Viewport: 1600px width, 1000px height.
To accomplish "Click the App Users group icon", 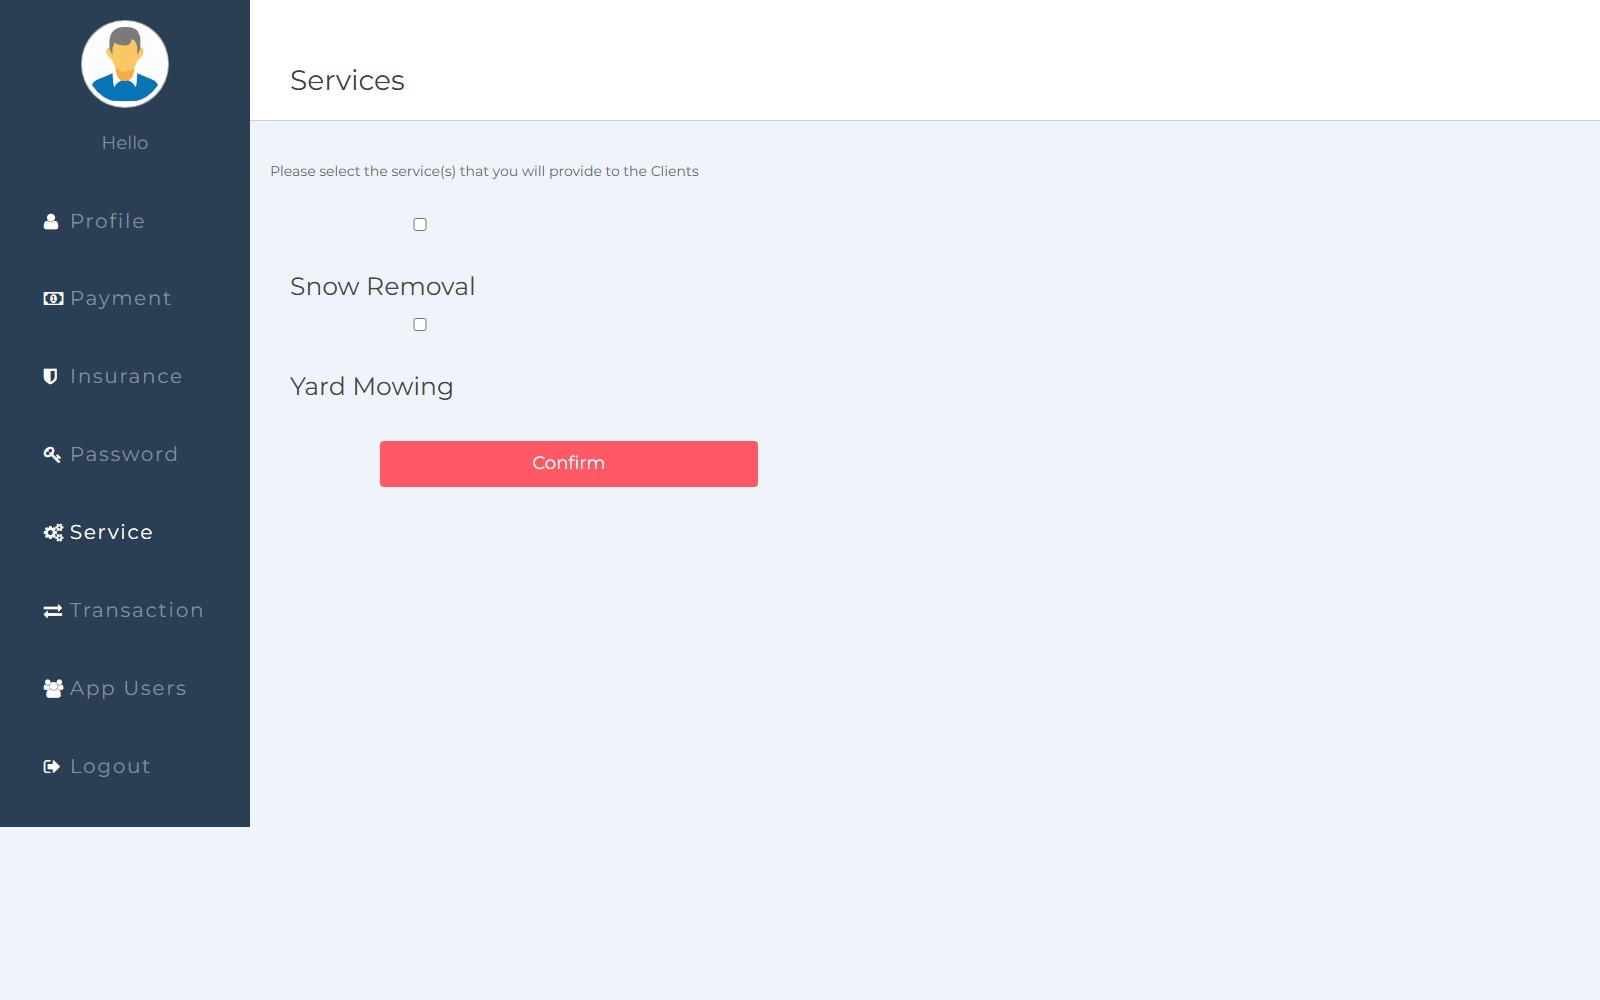I will [53, 689].
